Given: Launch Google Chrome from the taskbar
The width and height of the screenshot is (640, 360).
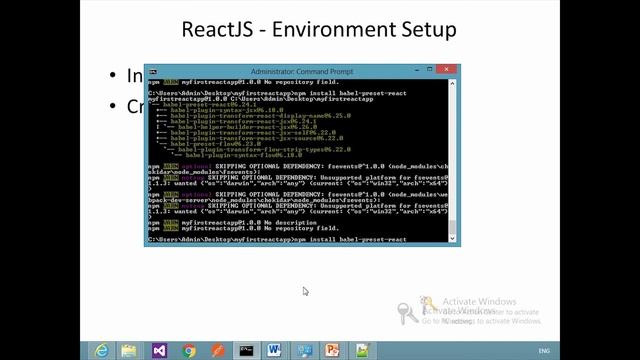Looking at the screenshot, I should click(189, 351).
